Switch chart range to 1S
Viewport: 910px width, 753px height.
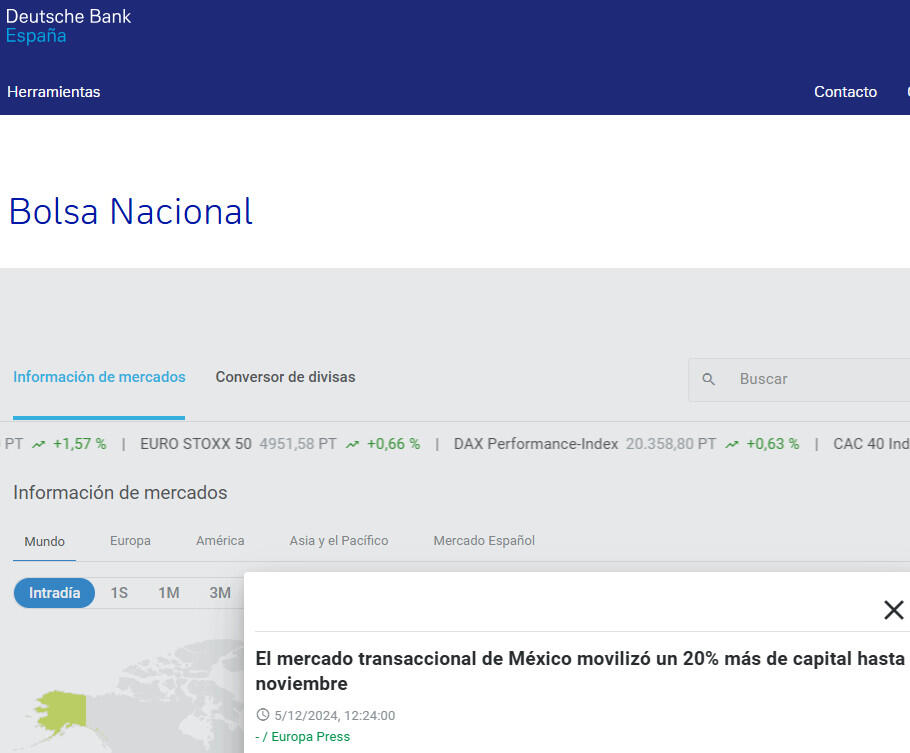point(119,593)
